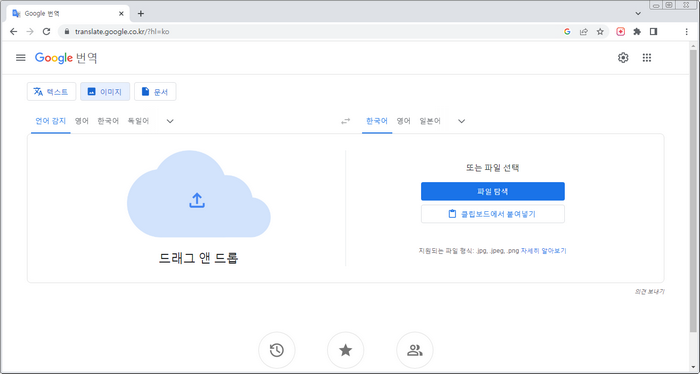This screenshot has height=374, width=700.
Task: Expand the tab search chevron
Action: pos(638,13)
